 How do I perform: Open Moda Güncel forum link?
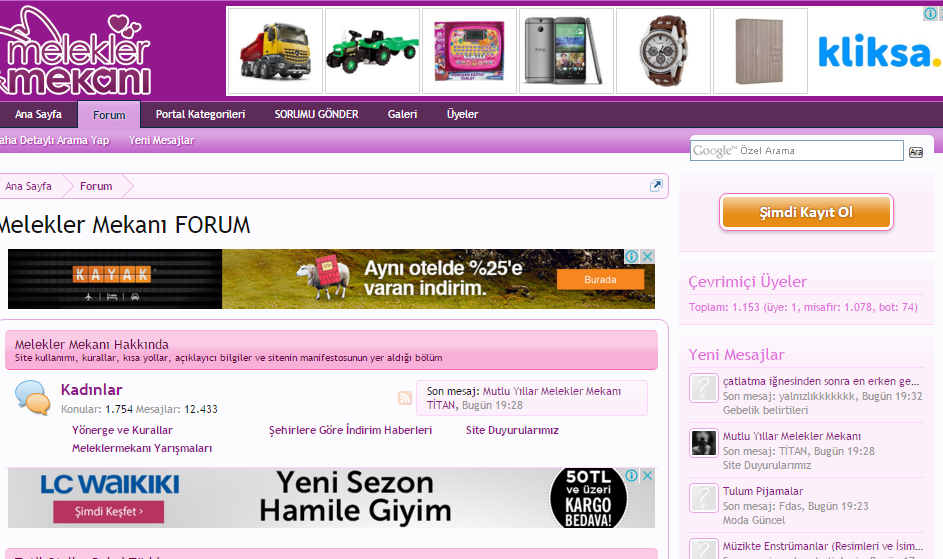click(x=754, y=520)
